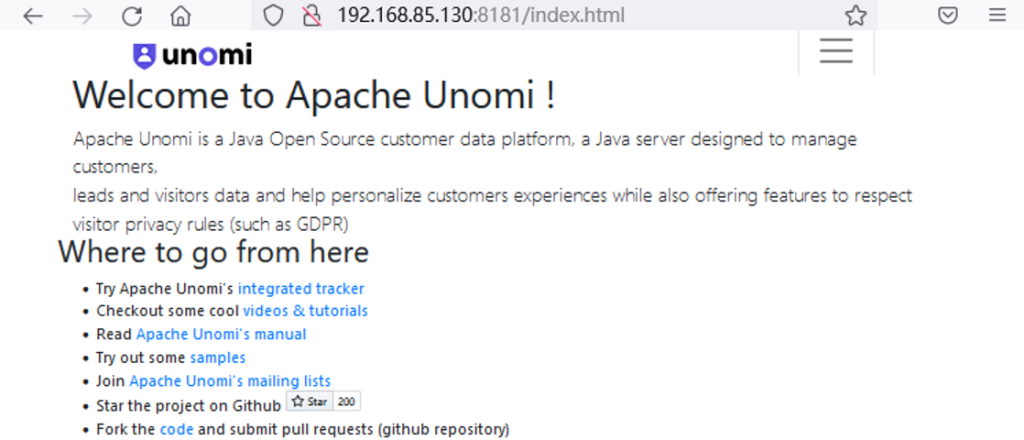Screen dimensions: 1024x440
Task: Open the code repository link
Action: click(x=176, y=430)
